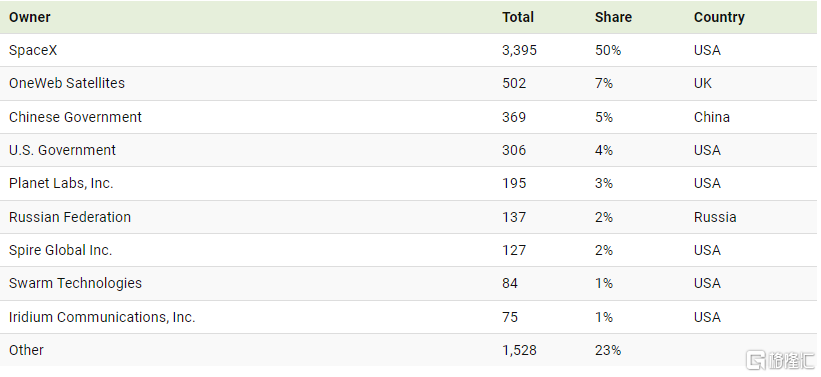Select Spire Global Inc. cell
Image resolution: width=821 pixels, height=377 pixels.
60,250
